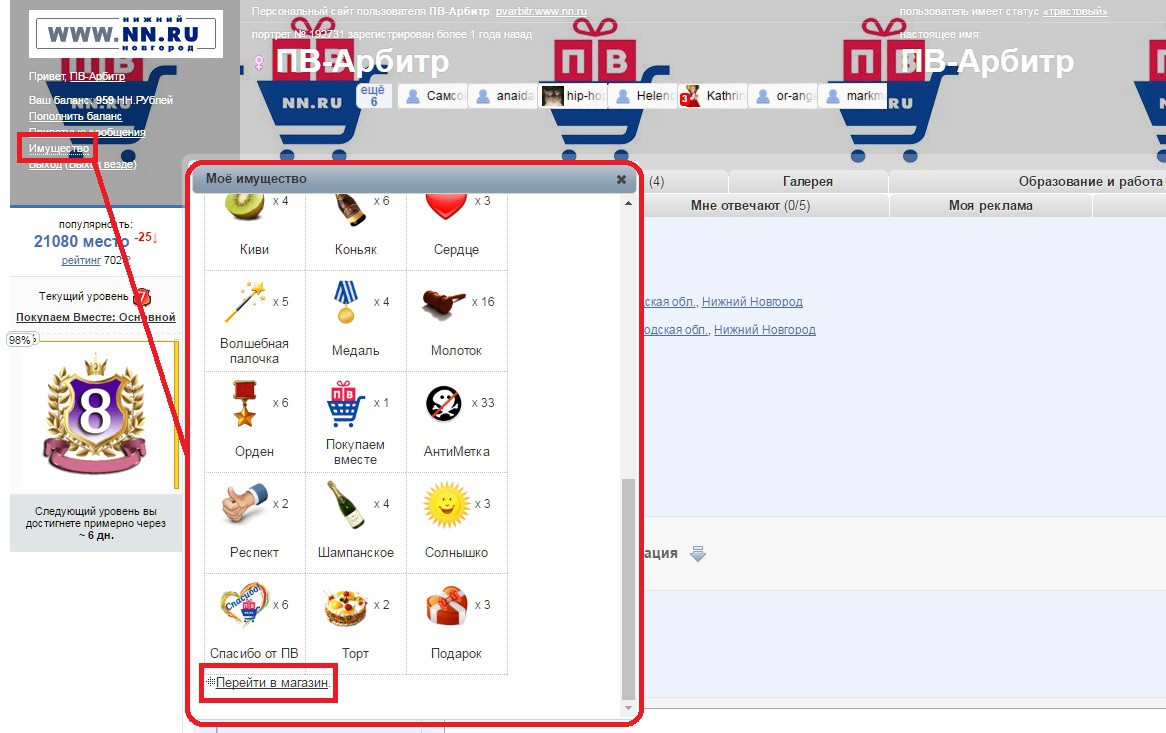The width and height of the screenshot is (1166, 733).
Task: Click the 'x 16' Молоток count
Action: [x=483, y=302]
